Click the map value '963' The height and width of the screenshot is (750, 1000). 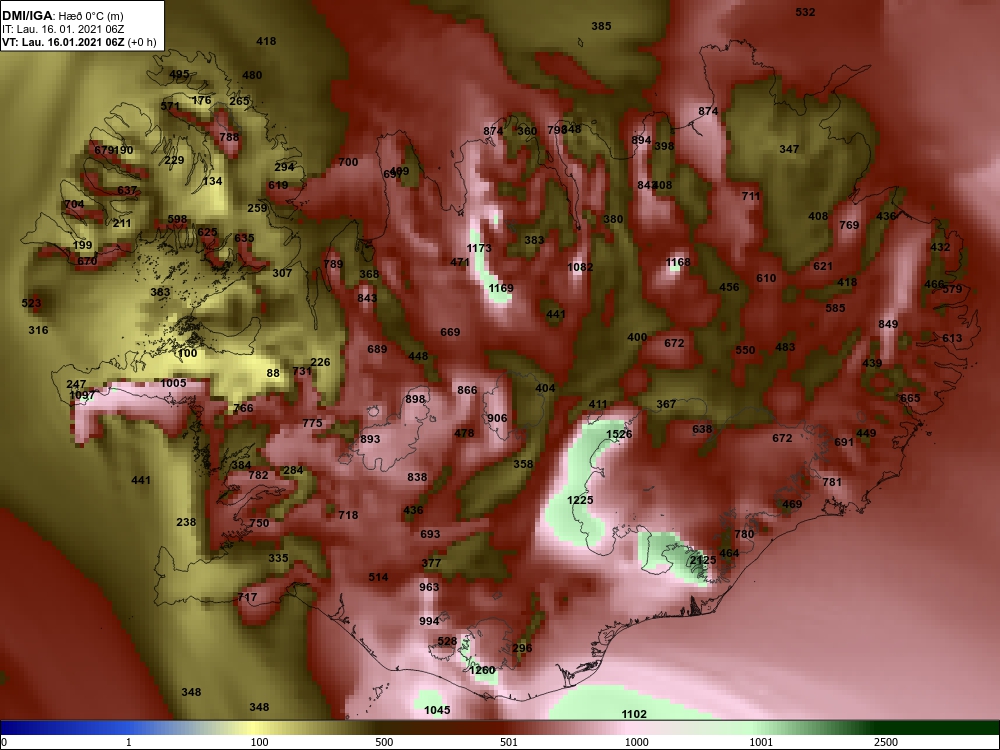tap(429, 587)
